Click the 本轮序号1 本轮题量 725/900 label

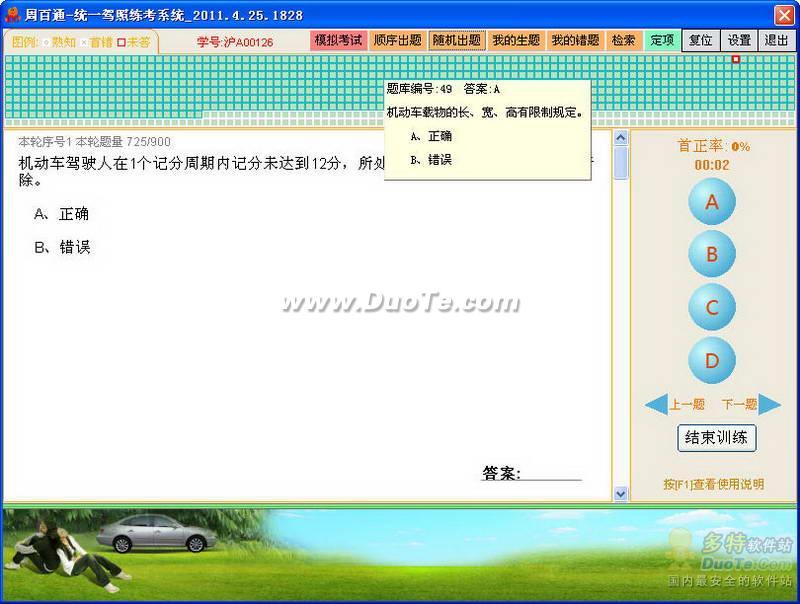(x=94, y=142)
